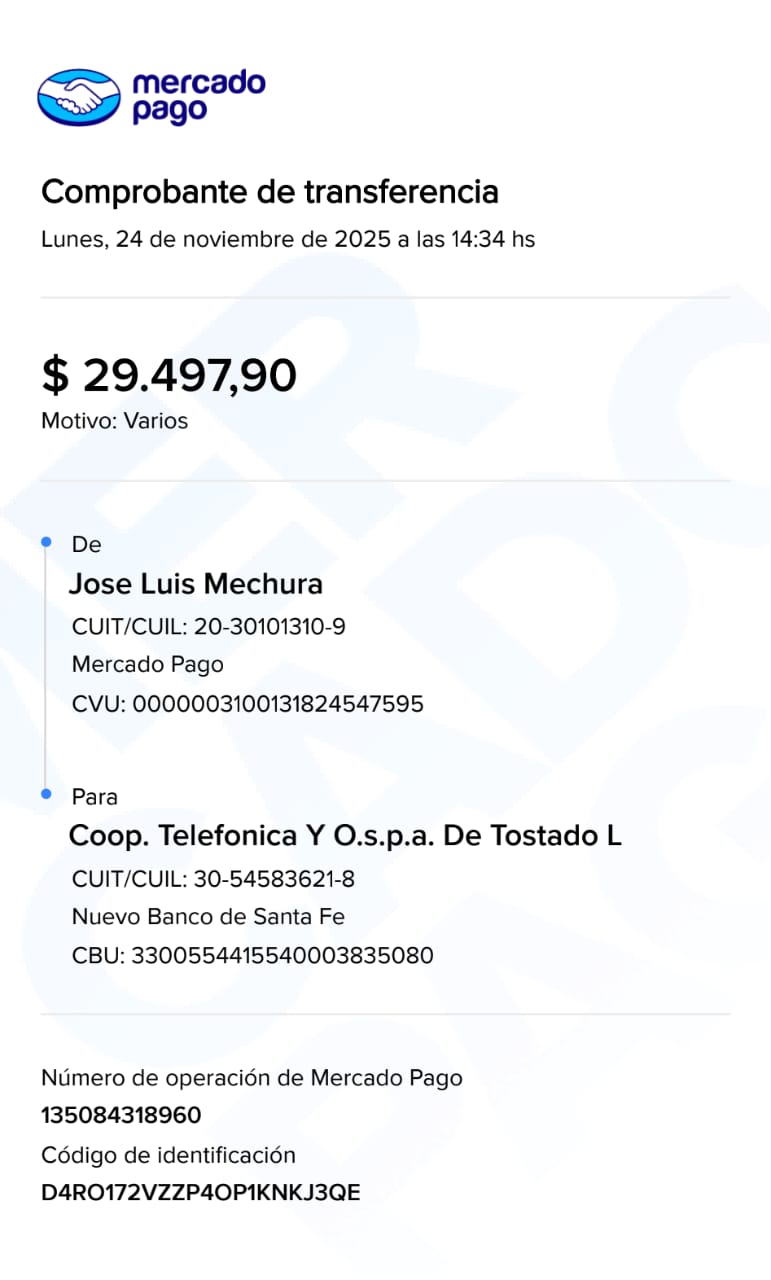Click recipient Coop. Telefonica Y O.s.p.a. De Tostado
The width and height of the screenshot is (771, 1280).
pos(344,836)
